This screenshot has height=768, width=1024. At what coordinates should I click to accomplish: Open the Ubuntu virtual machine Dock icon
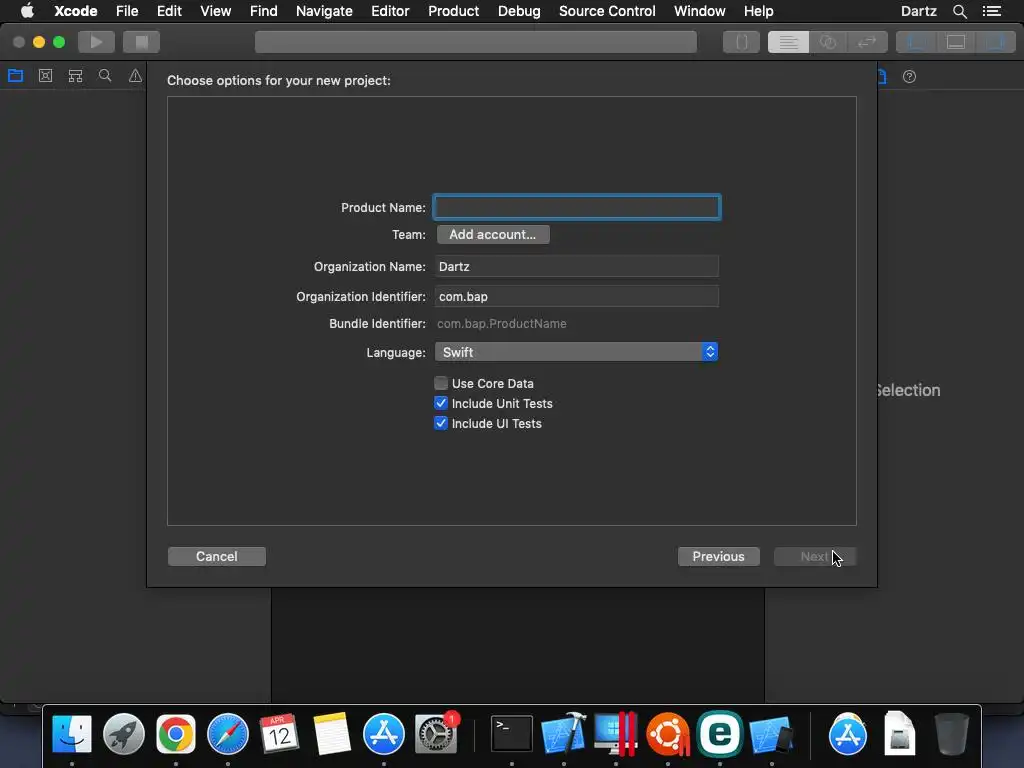tap(667, 734)
